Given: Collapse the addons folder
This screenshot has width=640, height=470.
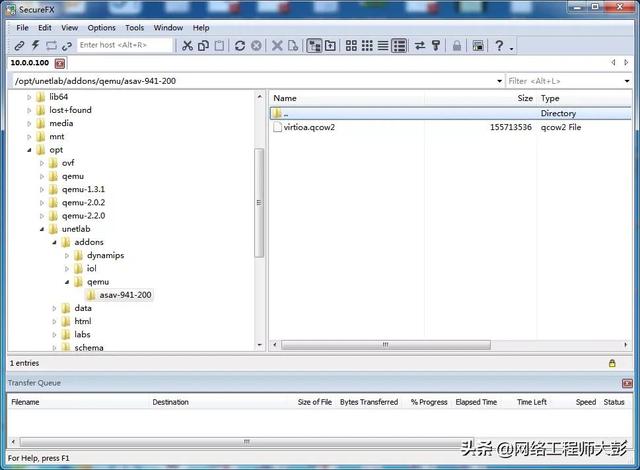Looking at the screenshot, I should point(54,242).
